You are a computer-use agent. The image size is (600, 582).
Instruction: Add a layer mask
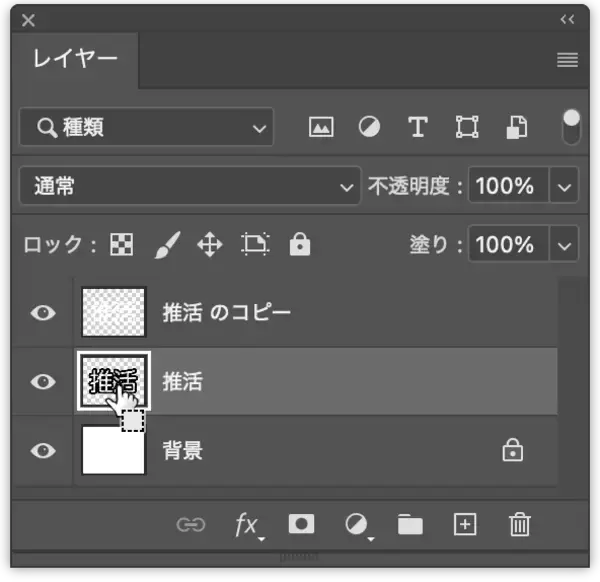(x=301, y=524)
